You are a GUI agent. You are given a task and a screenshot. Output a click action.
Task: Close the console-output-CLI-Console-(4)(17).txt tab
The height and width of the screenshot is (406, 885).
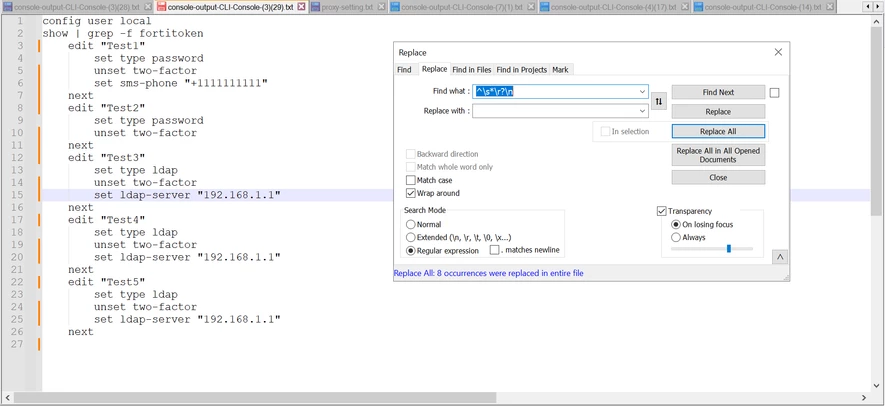(x=685, y=7)
